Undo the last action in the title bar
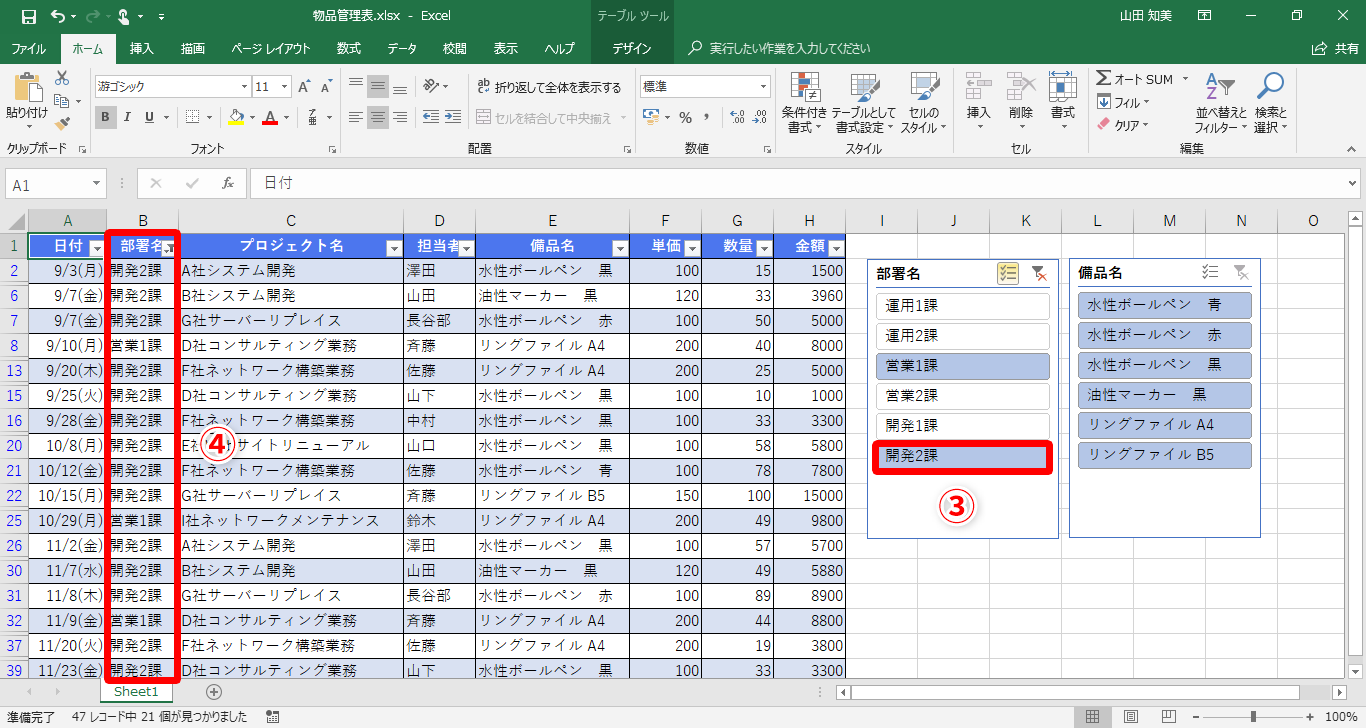 point(58,16)
